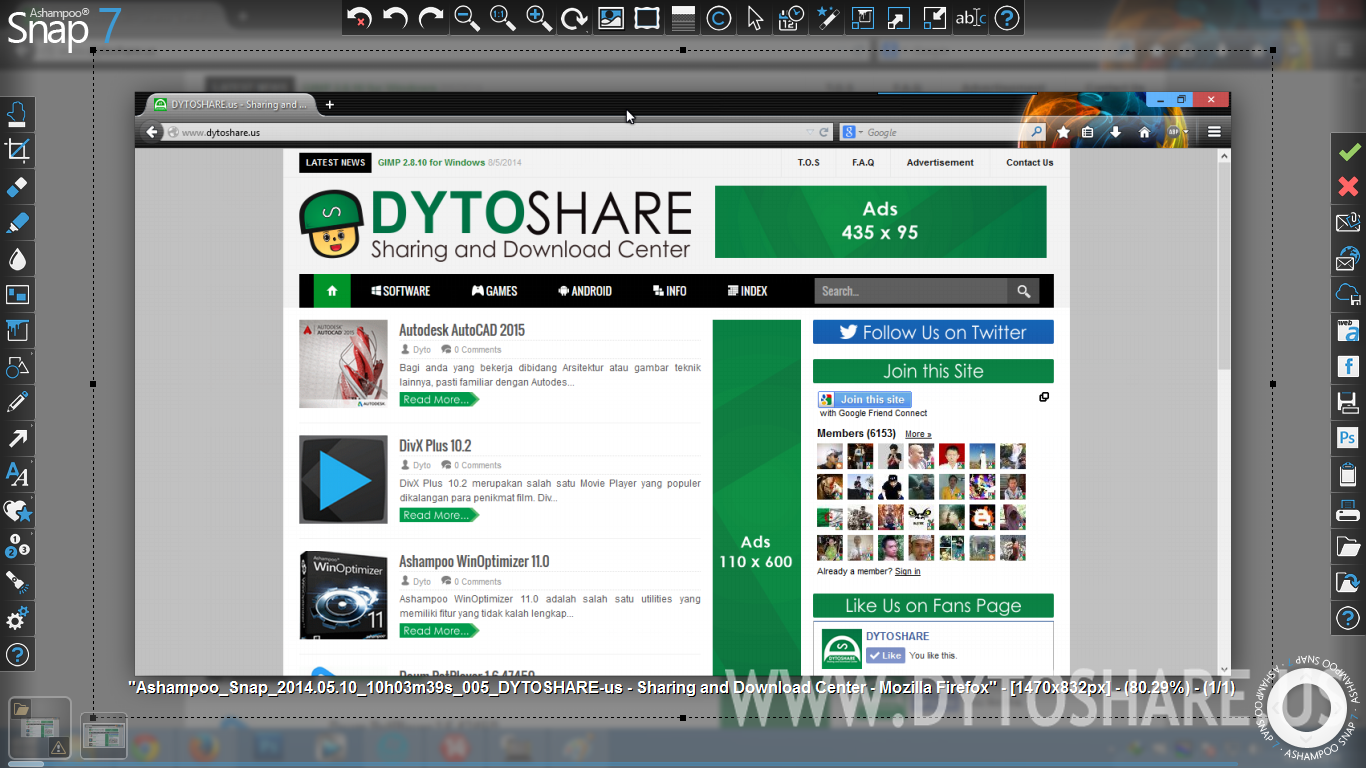
Task: Select the Blur drop tool
Action: click(17, 259)
